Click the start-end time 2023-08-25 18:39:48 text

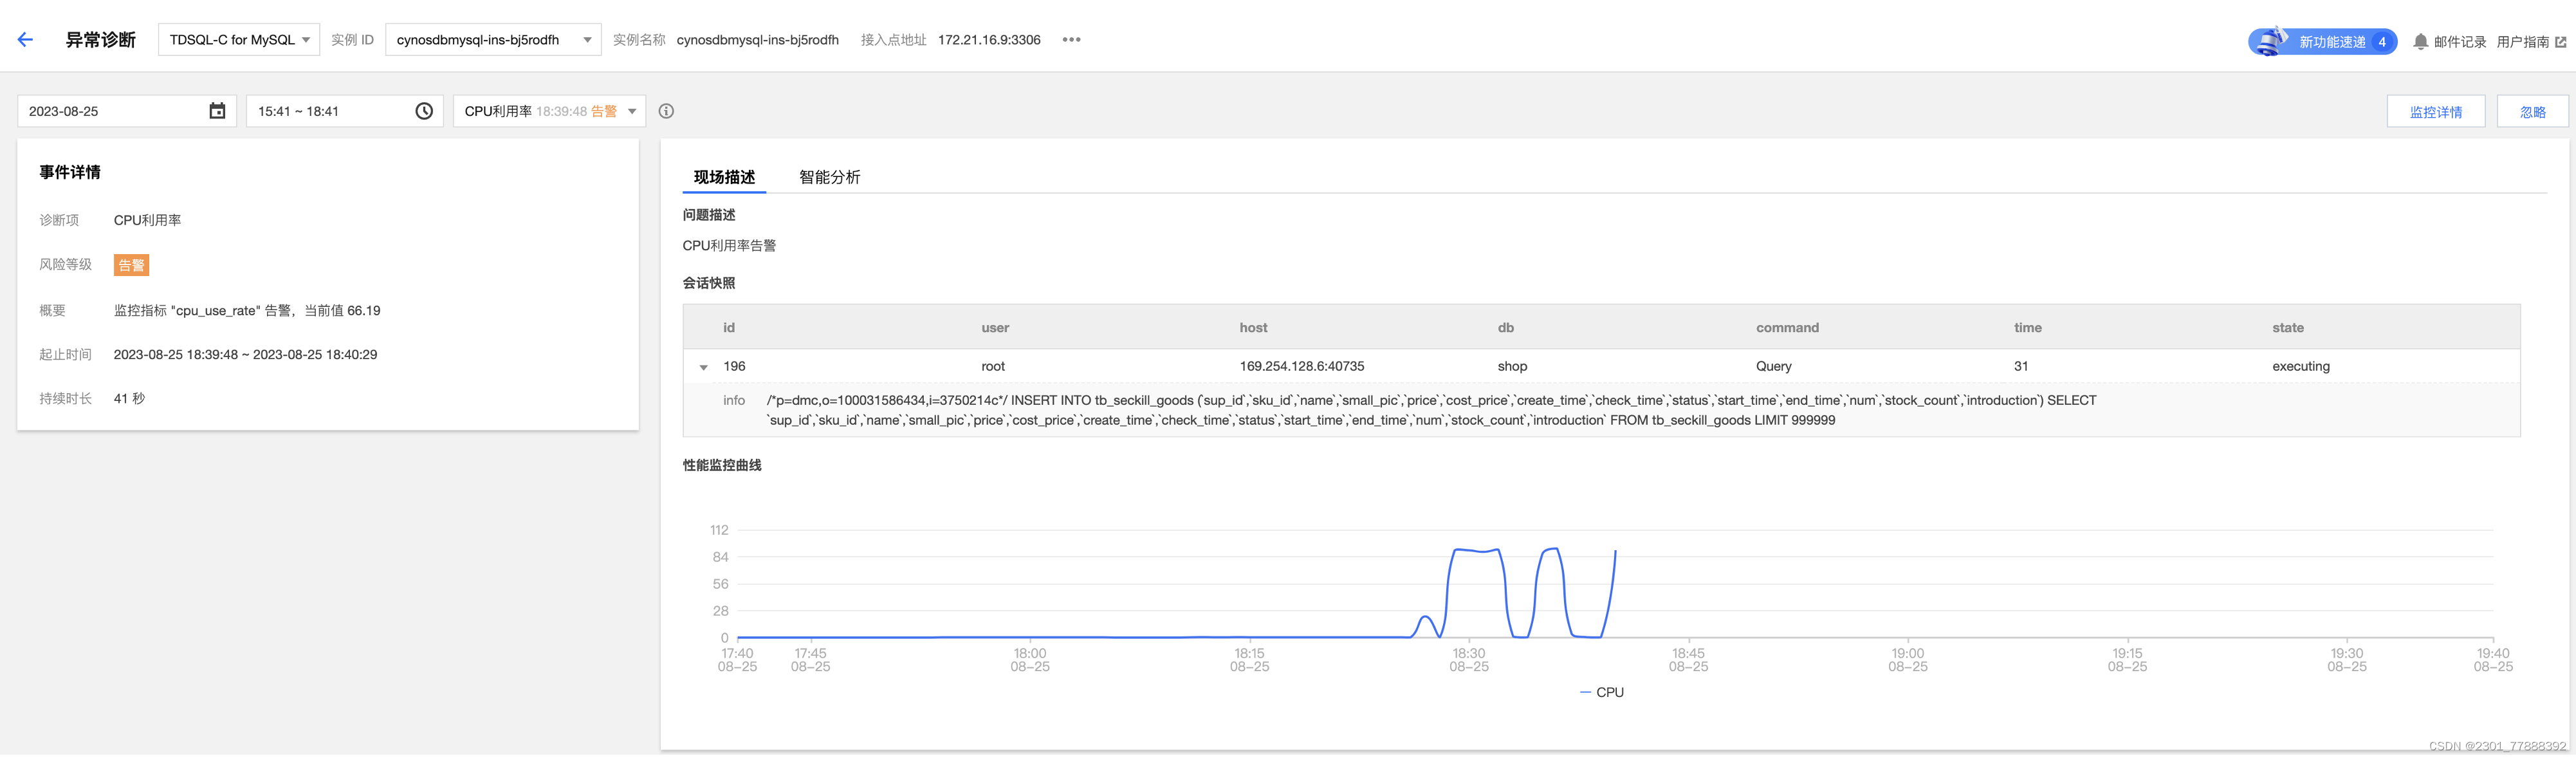[245, 354]
